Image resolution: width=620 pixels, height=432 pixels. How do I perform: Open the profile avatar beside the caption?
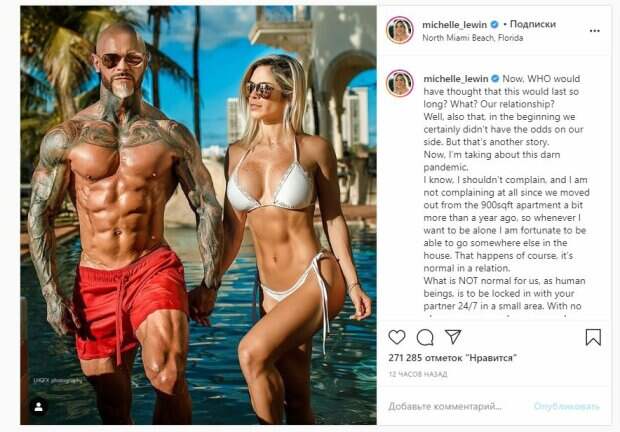[400, 83]
